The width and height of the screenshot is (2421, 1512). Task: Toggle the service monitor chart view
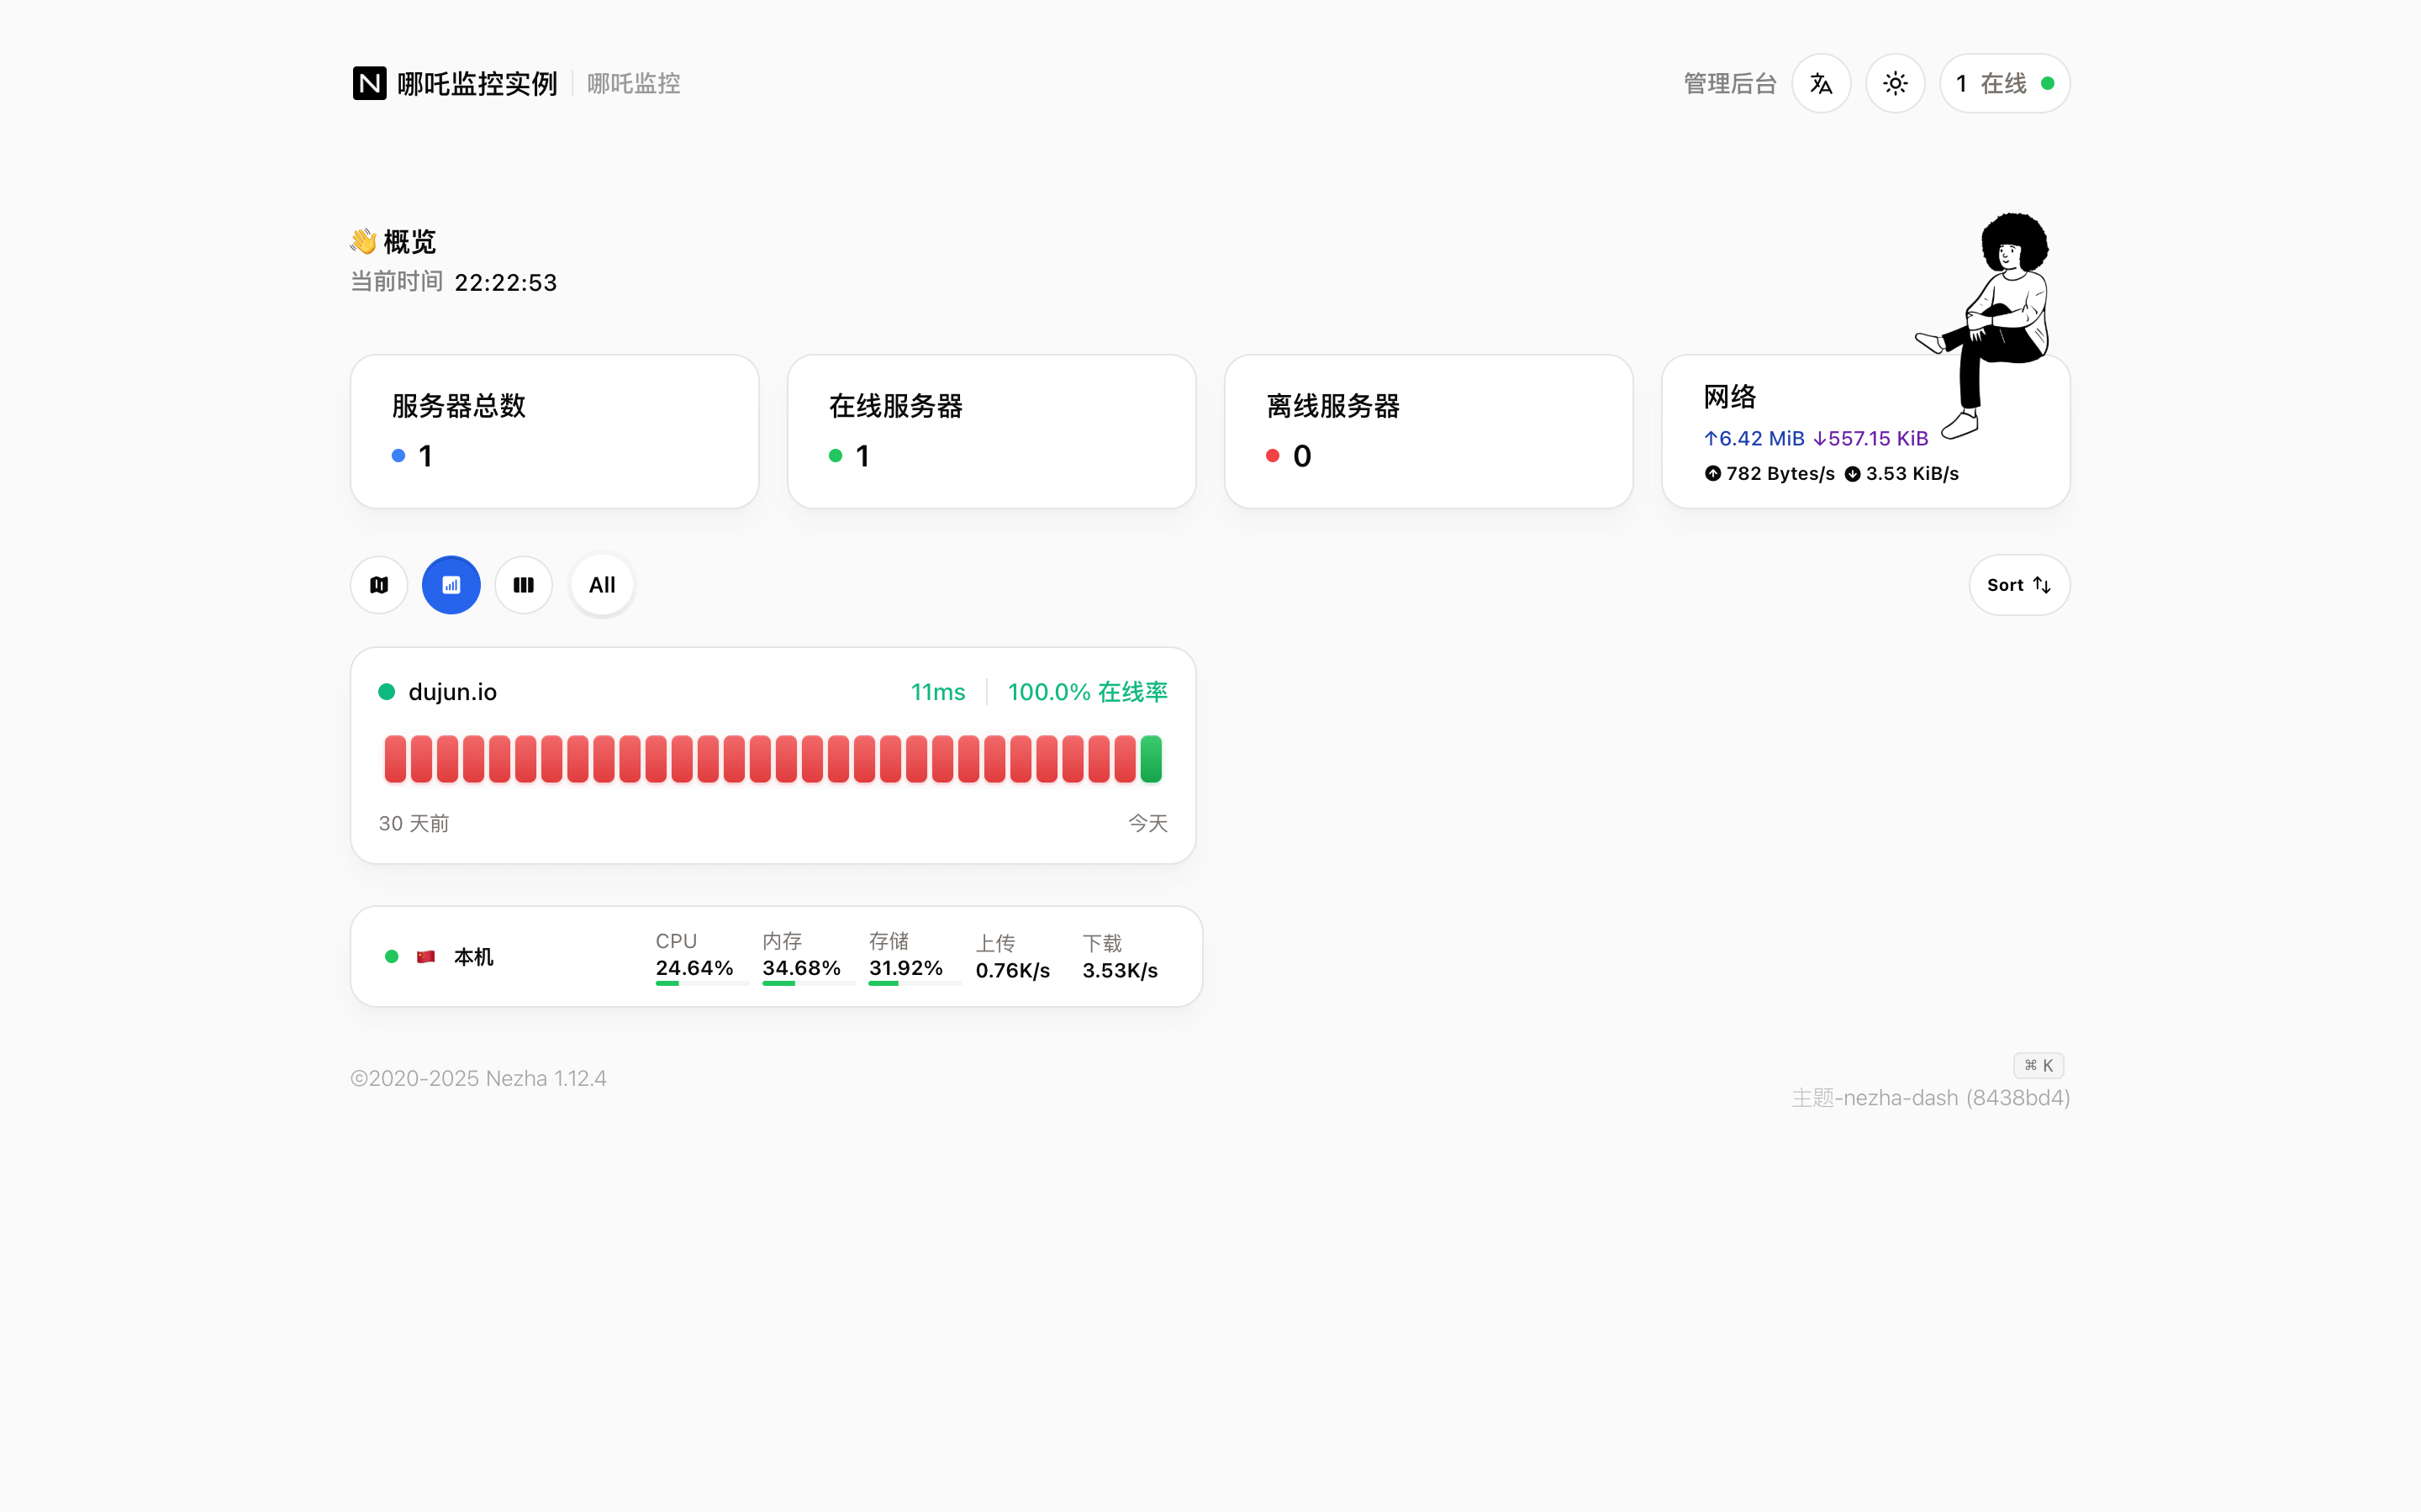pos(451,585)
